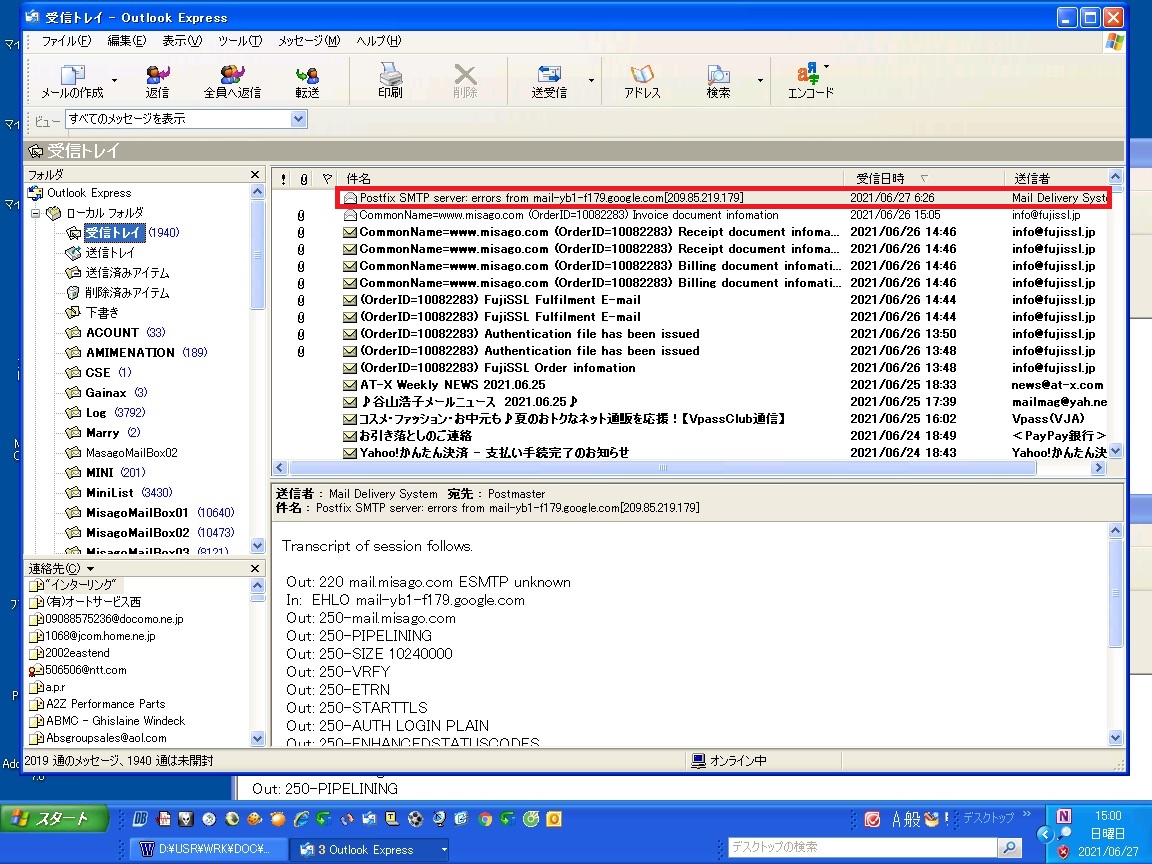Open the メッセージ(M) menu
Screen dimensions: 1152x864
coord(309,41)
